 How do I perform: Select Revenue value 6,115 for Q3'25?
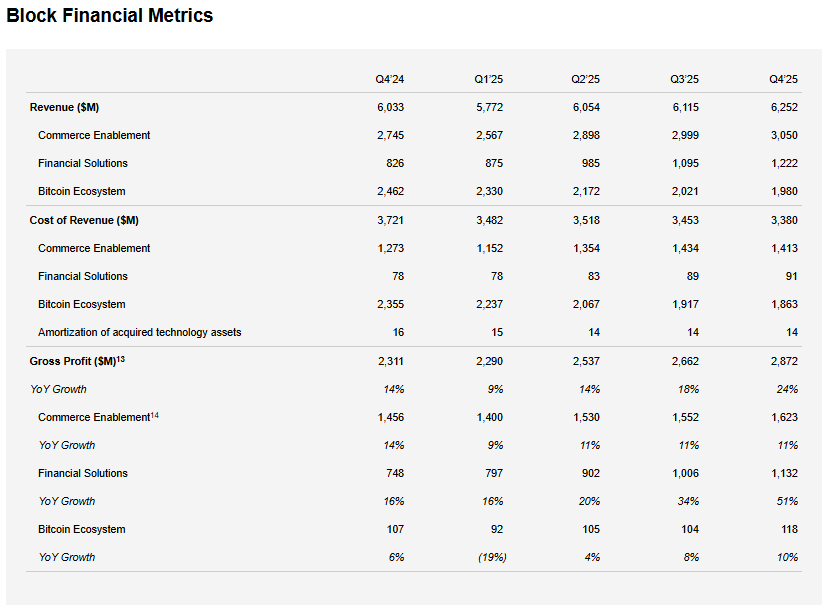pyautogui.click(x=685, y=107)
